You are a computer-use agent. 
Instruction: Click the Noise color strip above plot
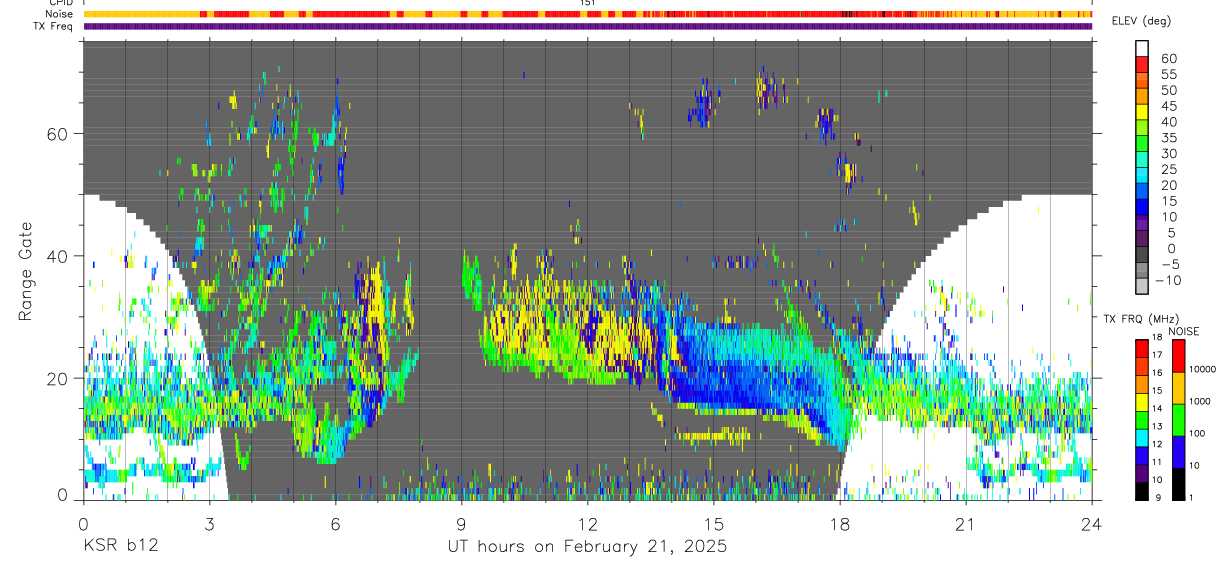point(588,14)
